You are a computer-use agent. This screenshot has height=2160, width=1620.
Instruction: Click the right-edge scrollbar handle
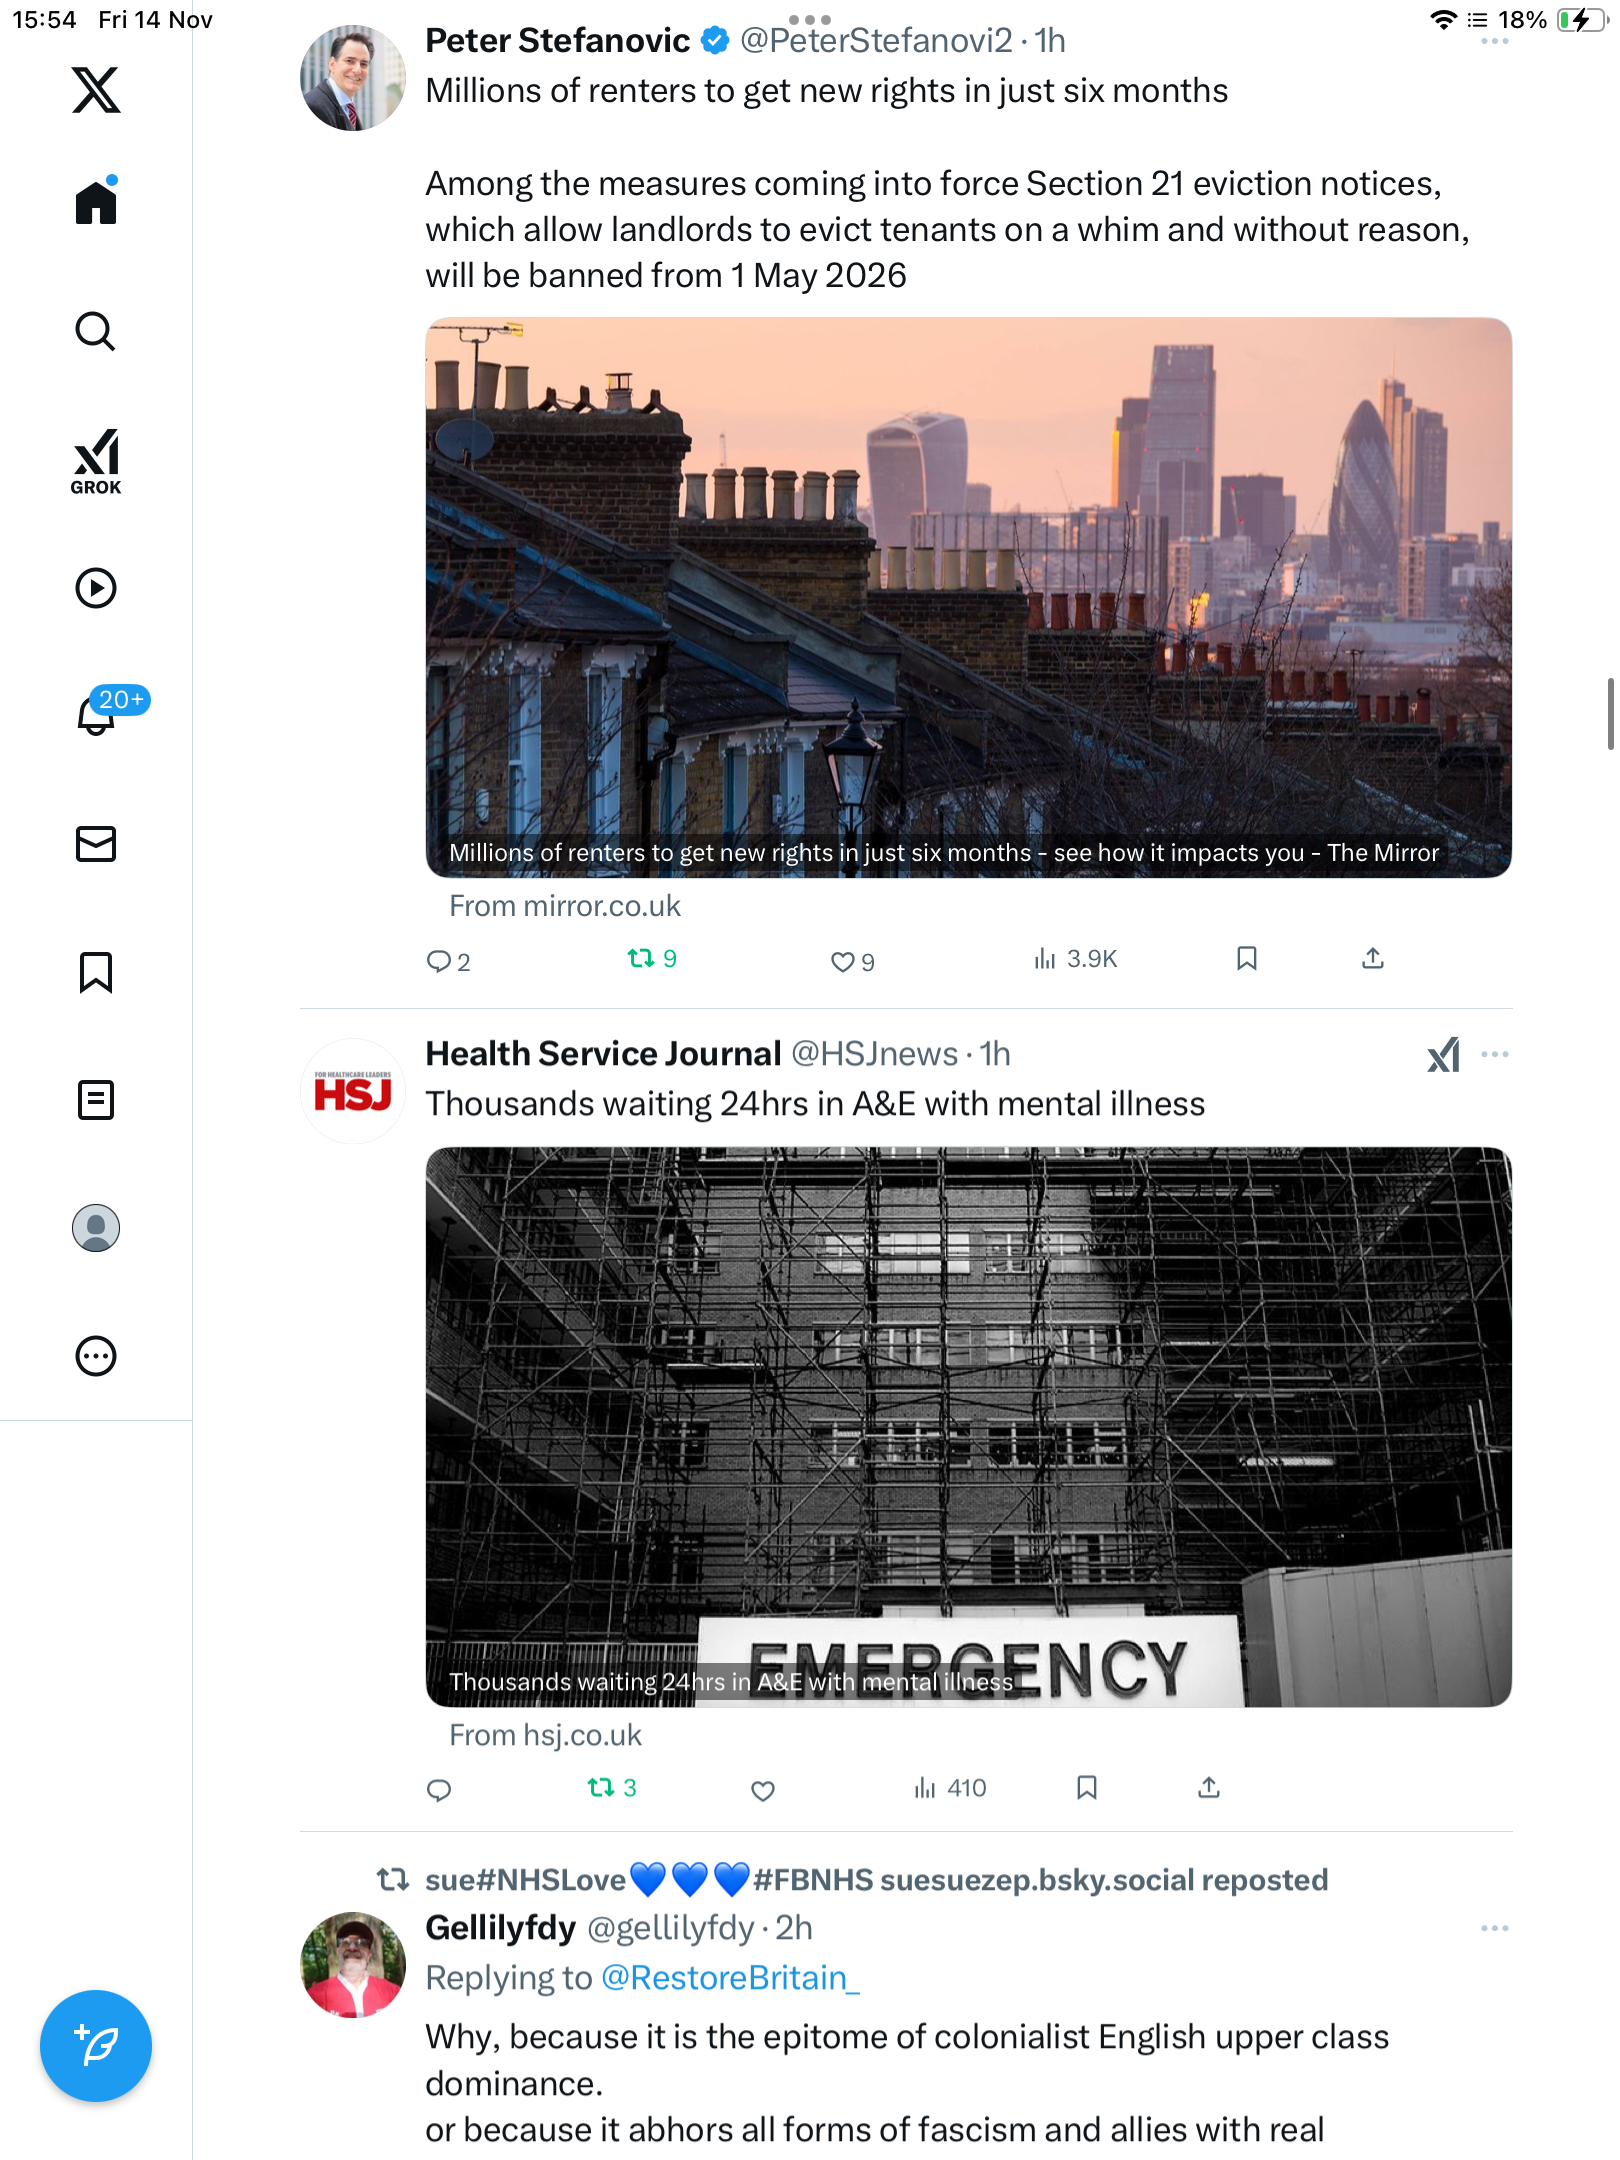pos(1609,713)
